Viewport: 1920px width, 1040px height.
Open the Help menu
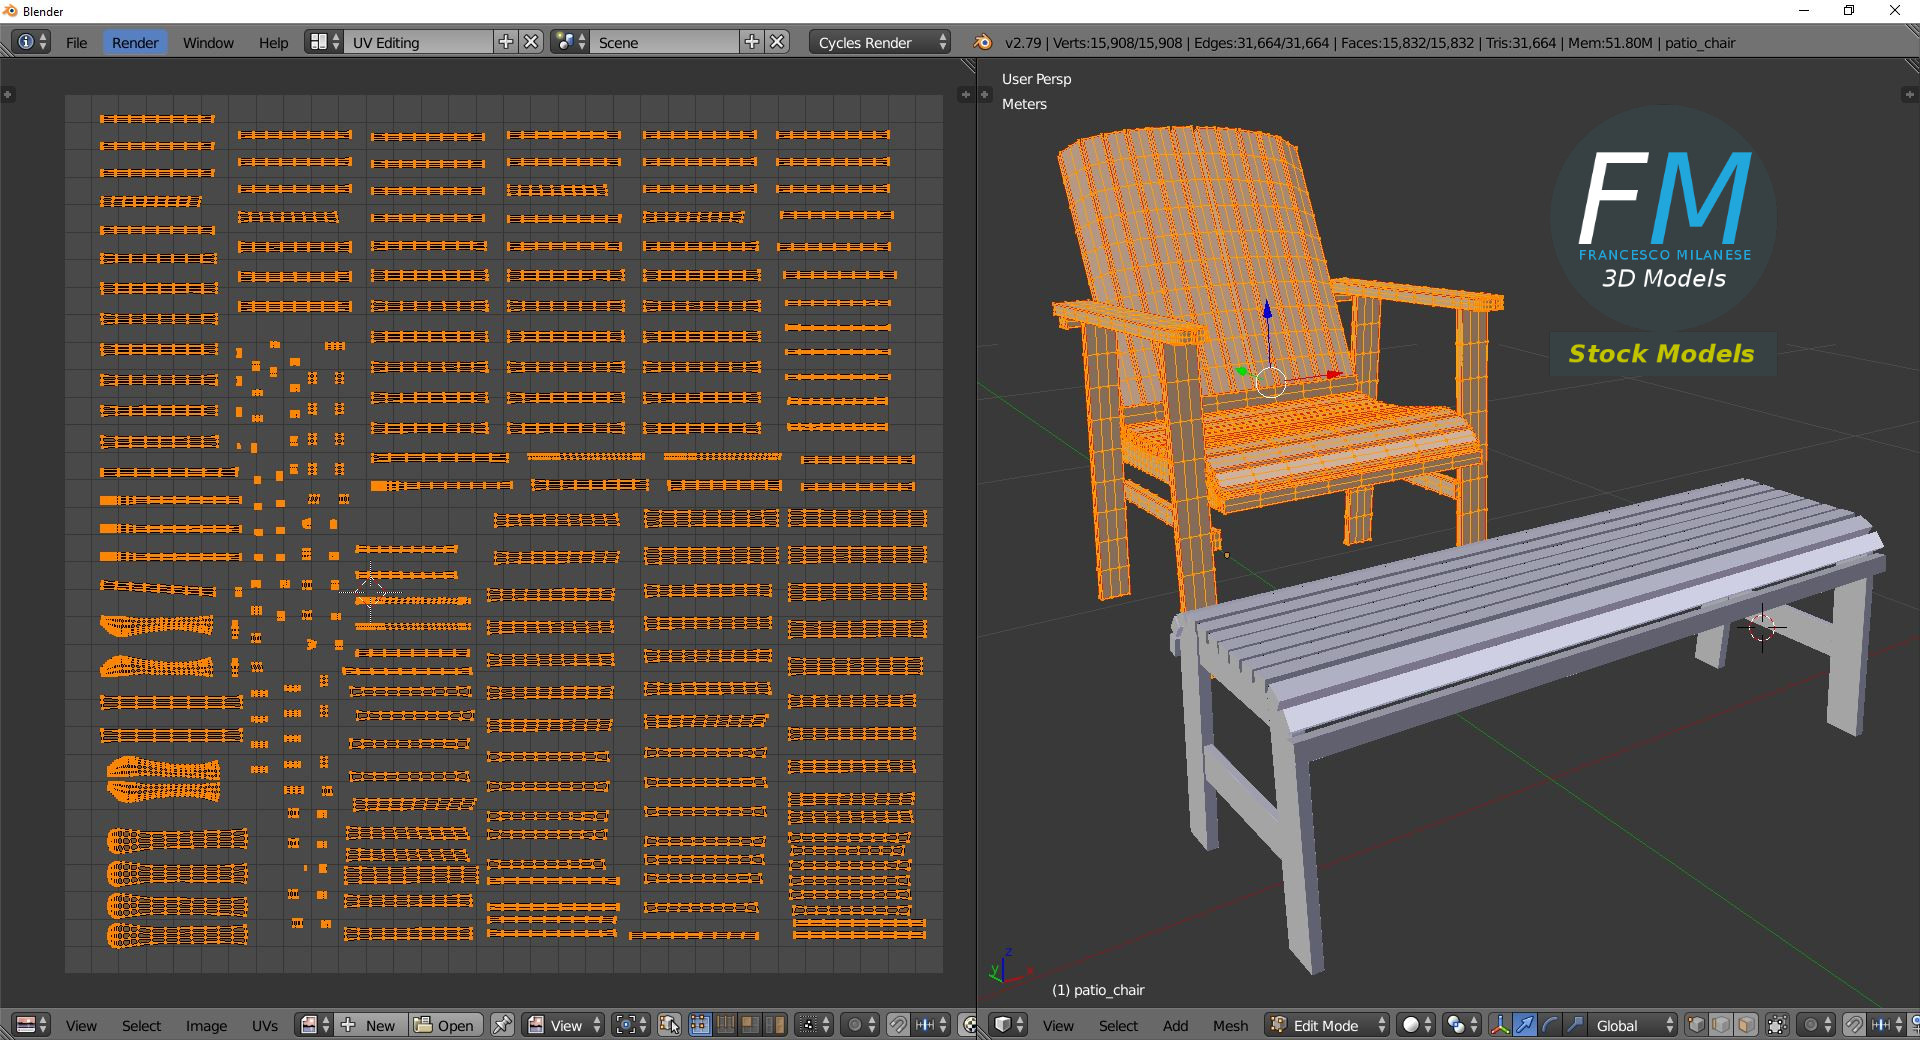(x=273, y=43)
